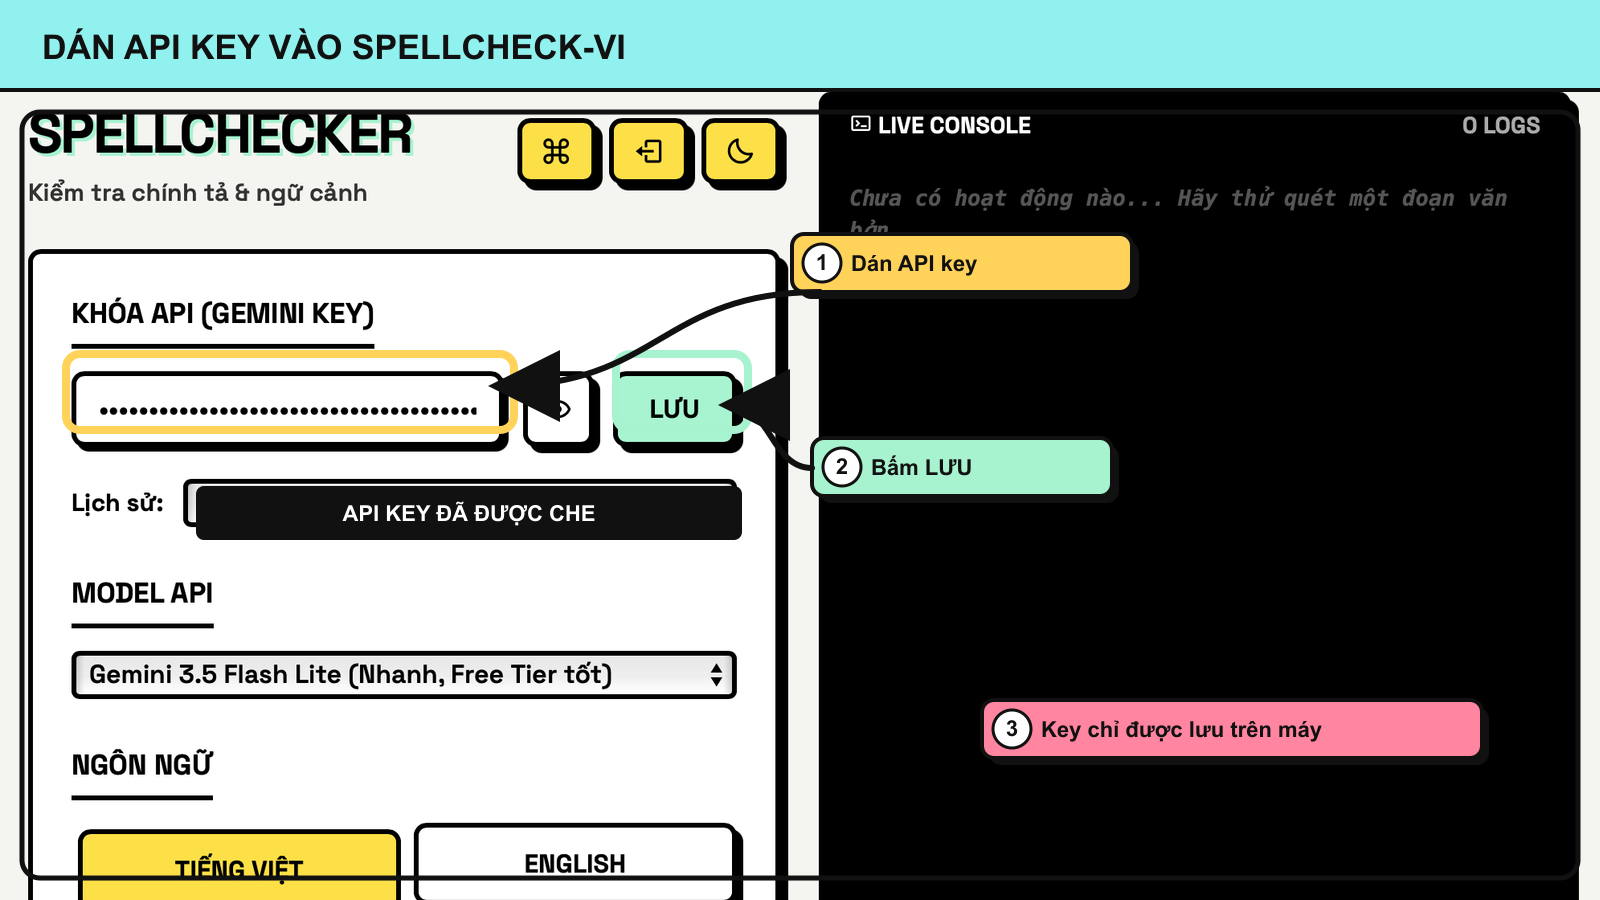Save the key with the LƯU button

(675, 409)
